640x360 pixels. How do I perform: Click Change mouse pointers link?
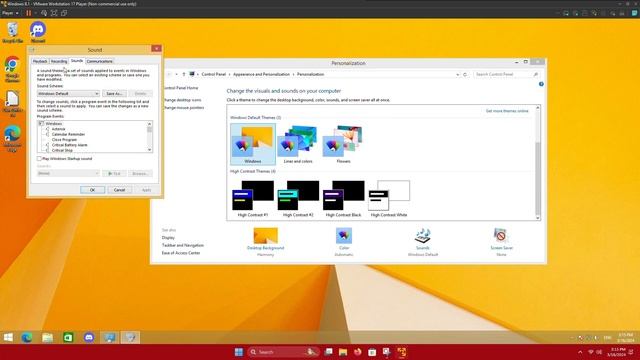tap(184, 108)
